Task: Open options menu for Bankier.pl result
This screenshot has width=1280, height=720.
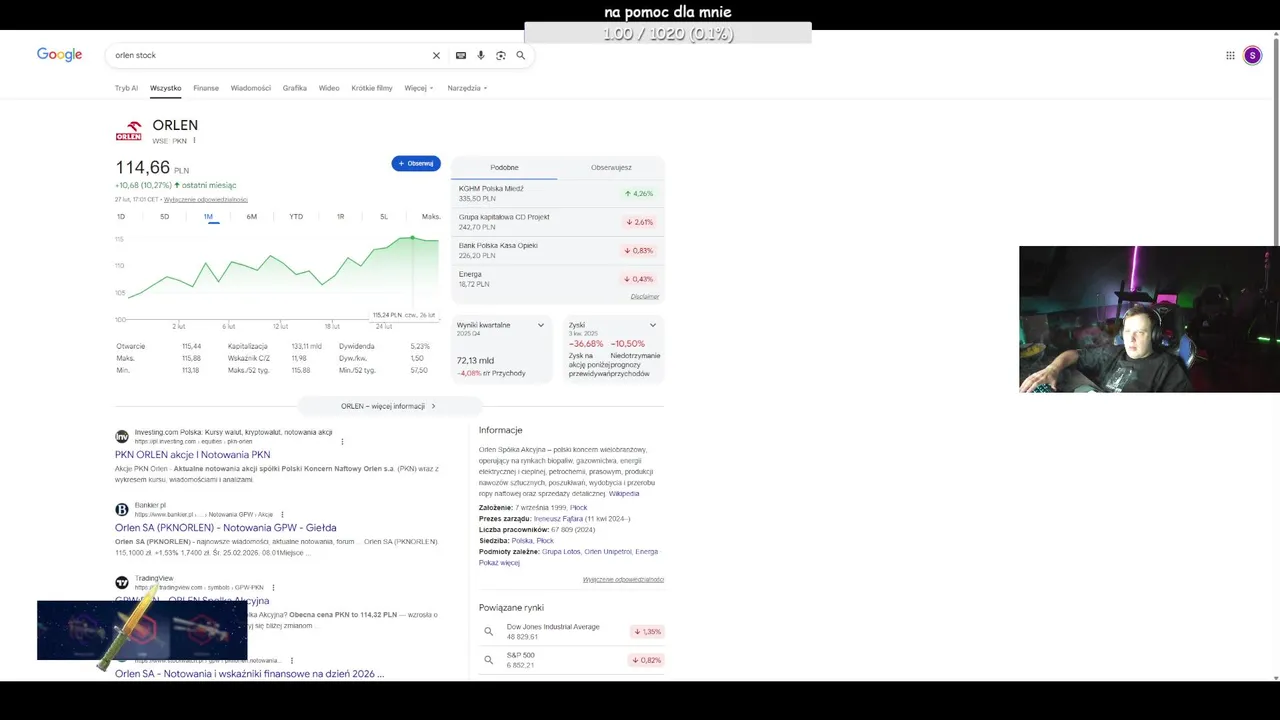Action: coord(282,515)
